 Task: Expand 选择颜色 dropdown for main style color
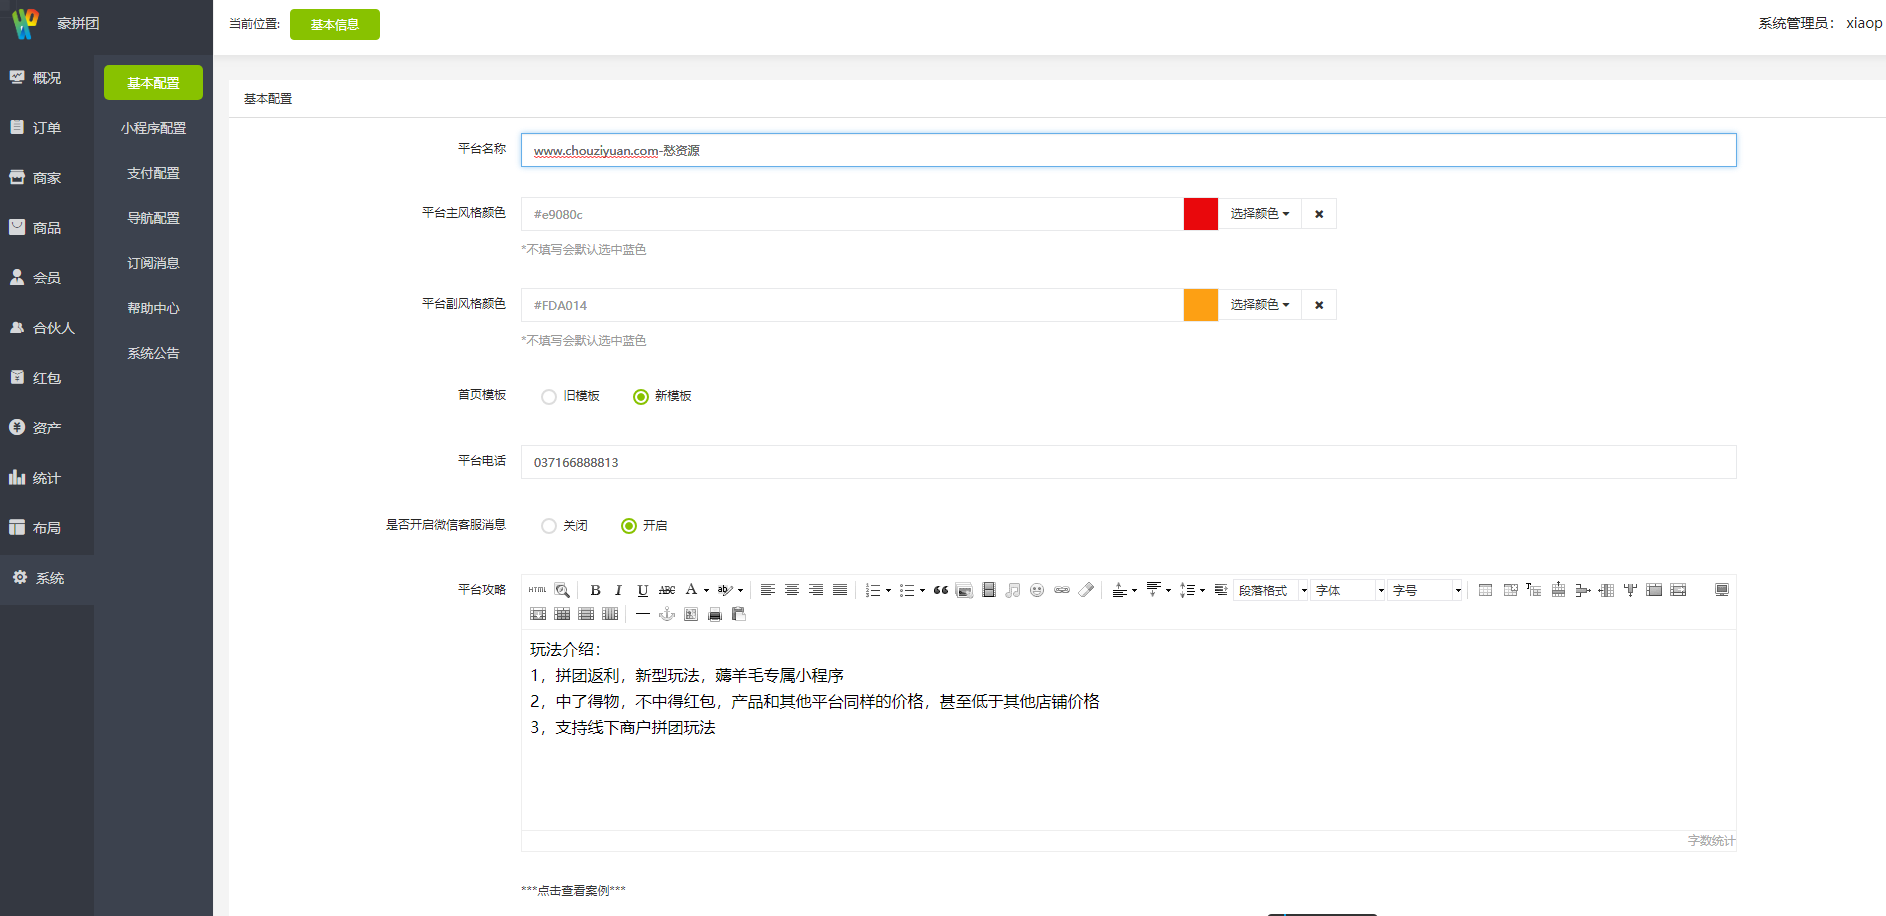[x=1259, y=214]
